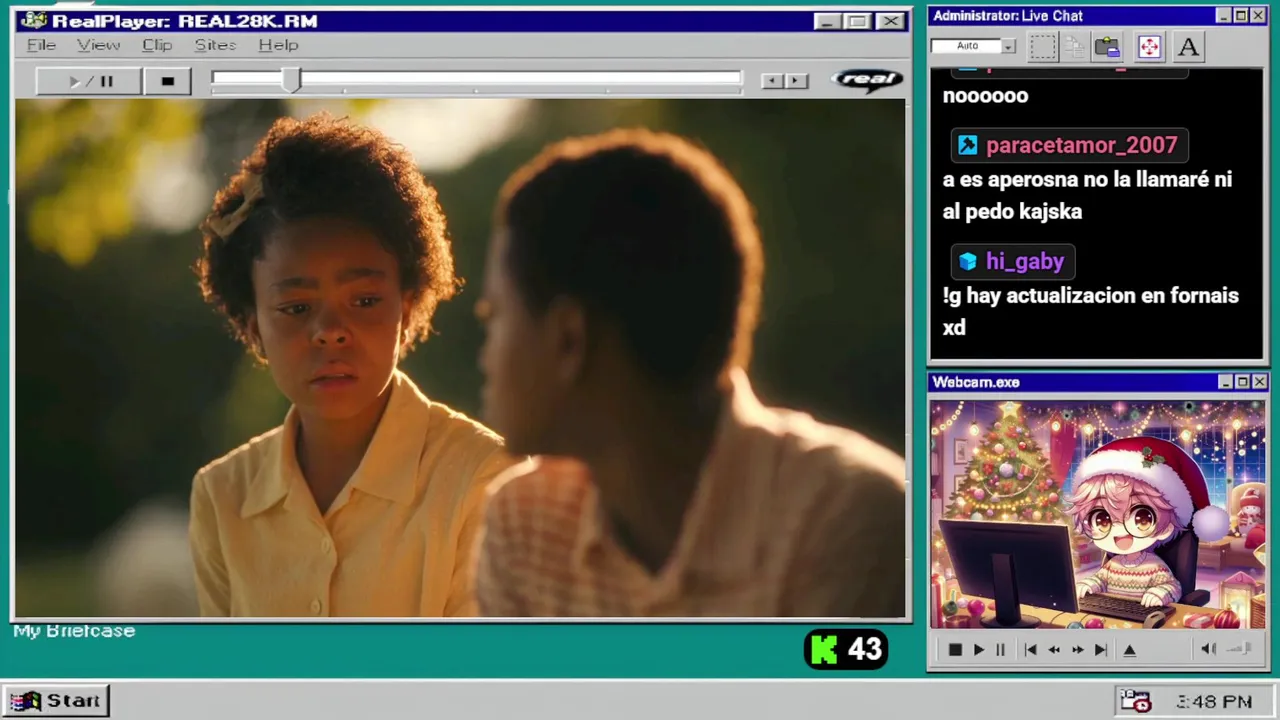Viewport: 1280px width, 720px height.
Task: Open the View menu in RealPlayer
Action: coord(98,45)
